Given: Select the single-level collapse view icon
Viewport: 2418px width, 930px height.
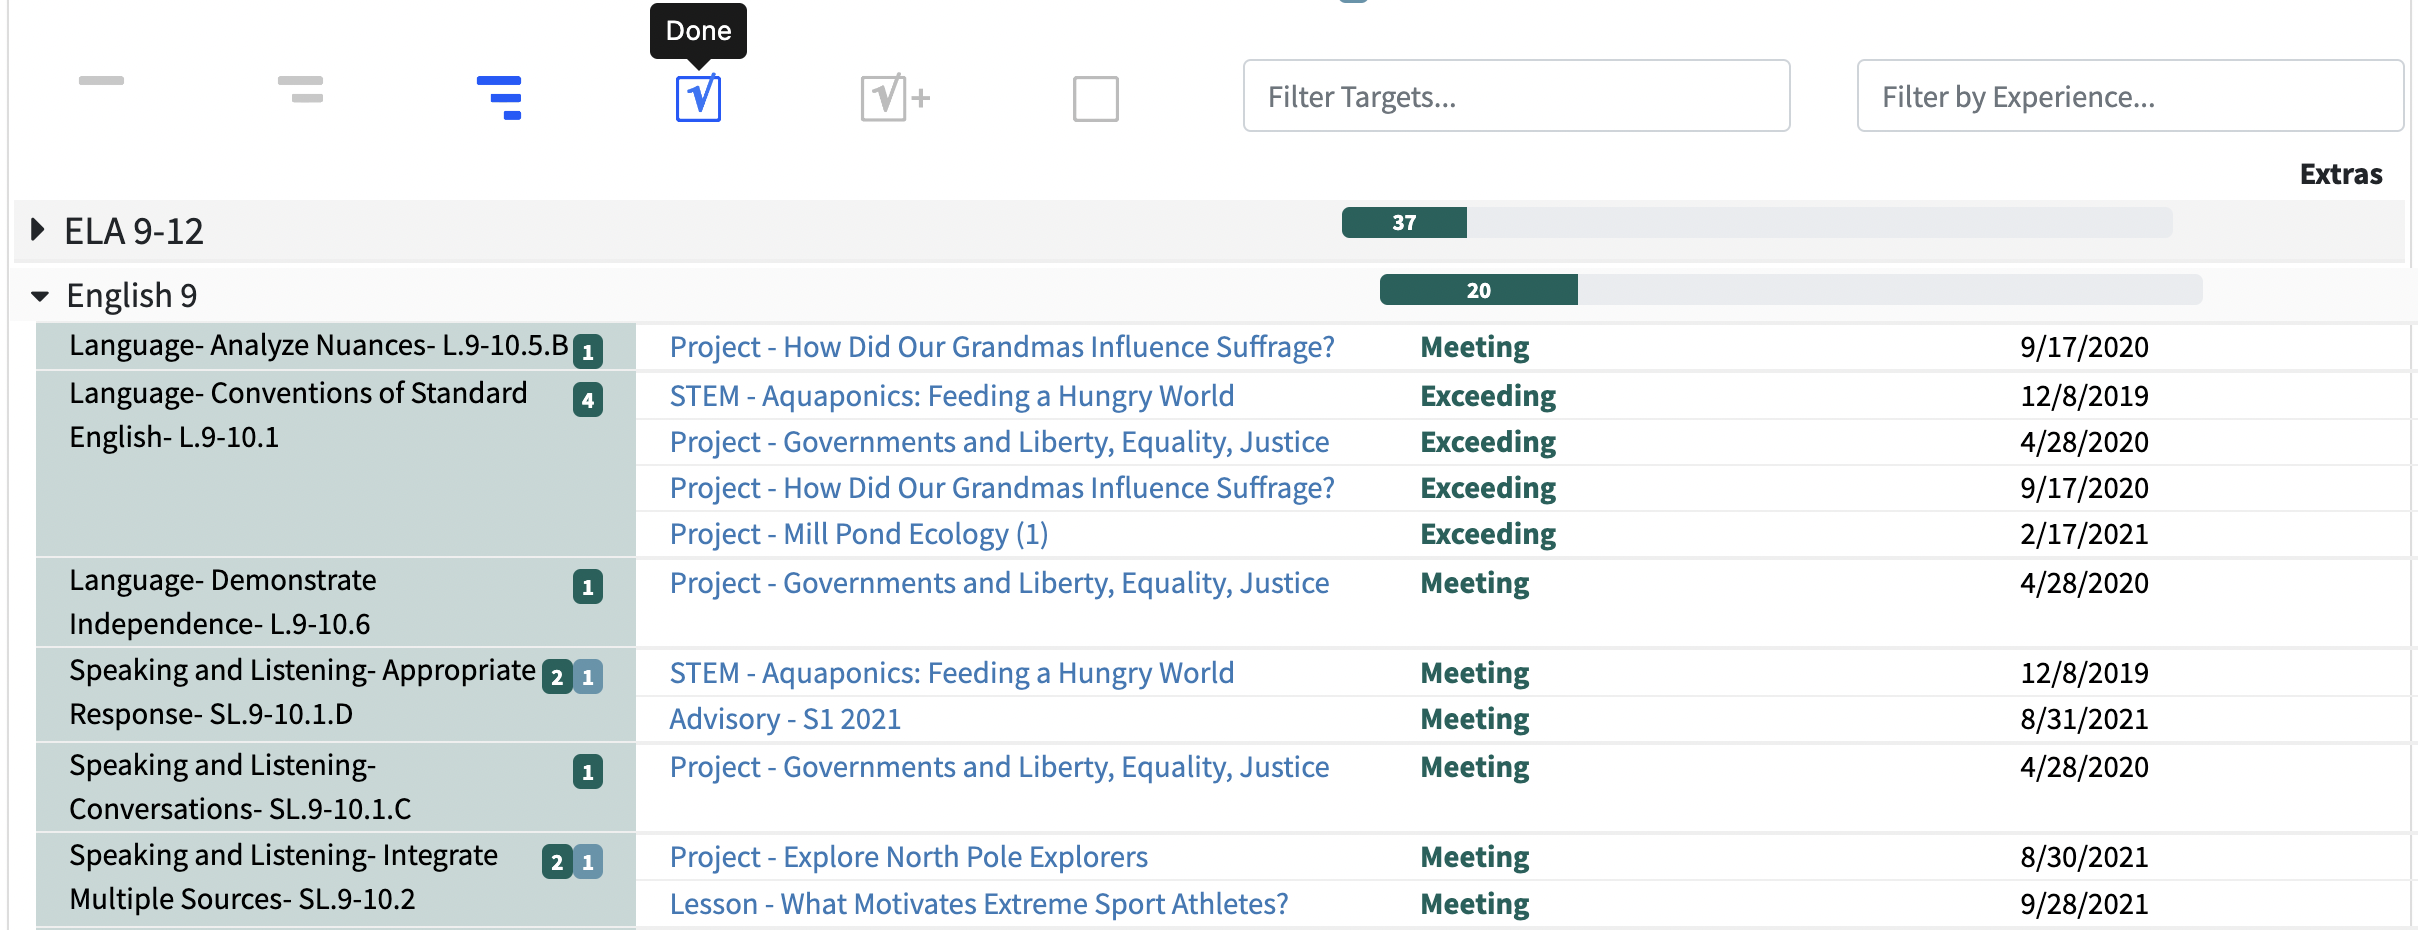Looking at the screenshot, I should pyautogui.click(x=101, y=81).
